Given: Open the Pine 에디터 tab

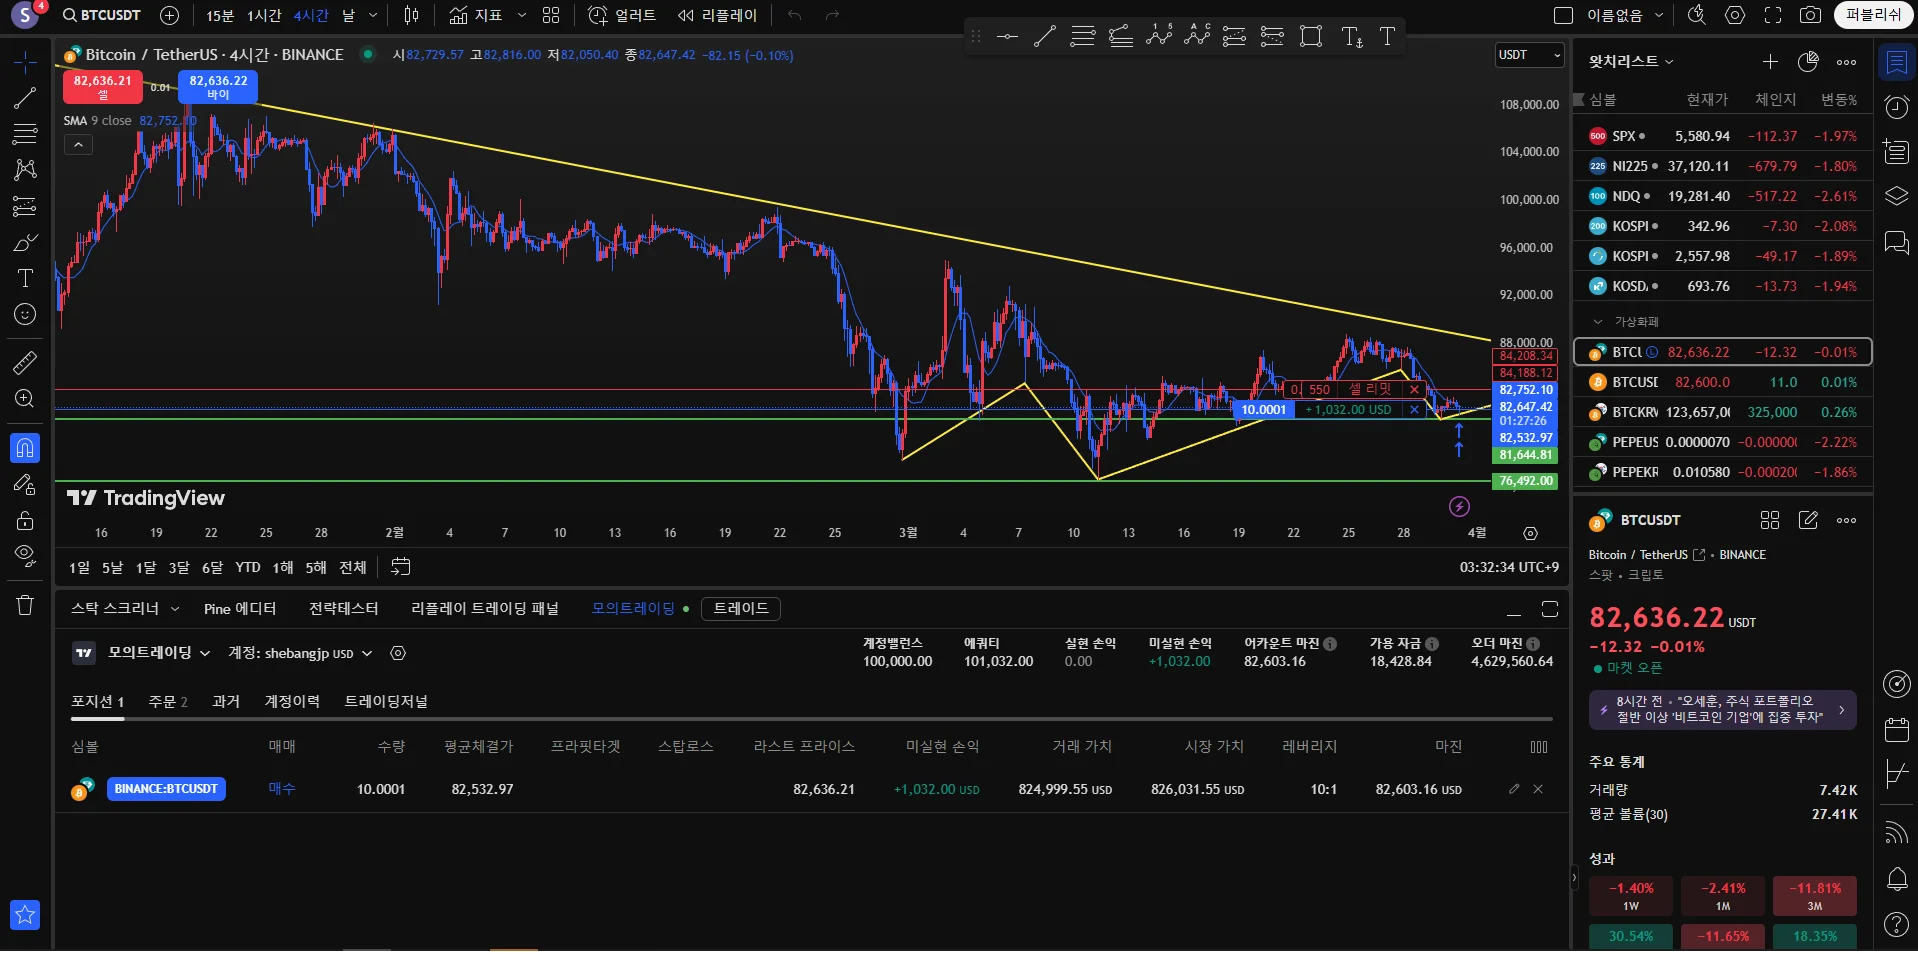Looking at the screenshot, I should point(240,609).
